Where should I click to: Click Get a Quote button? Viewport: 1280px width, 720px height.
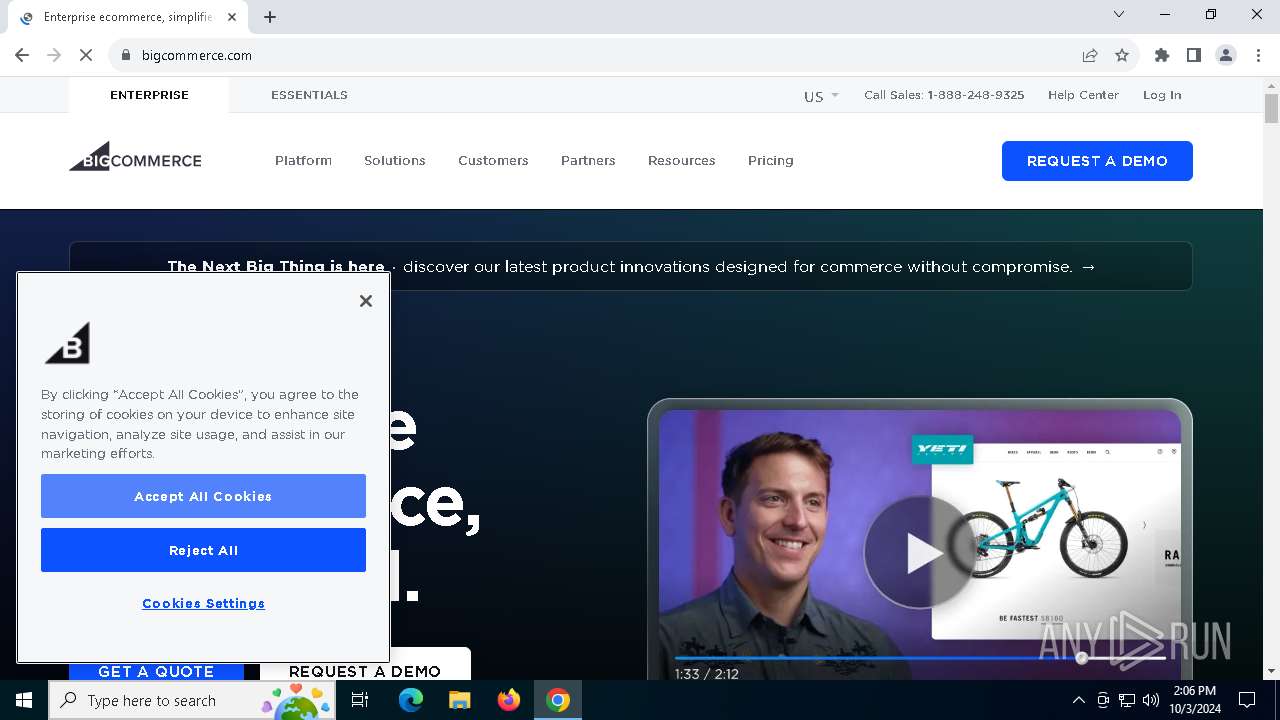tap(156, 670)
